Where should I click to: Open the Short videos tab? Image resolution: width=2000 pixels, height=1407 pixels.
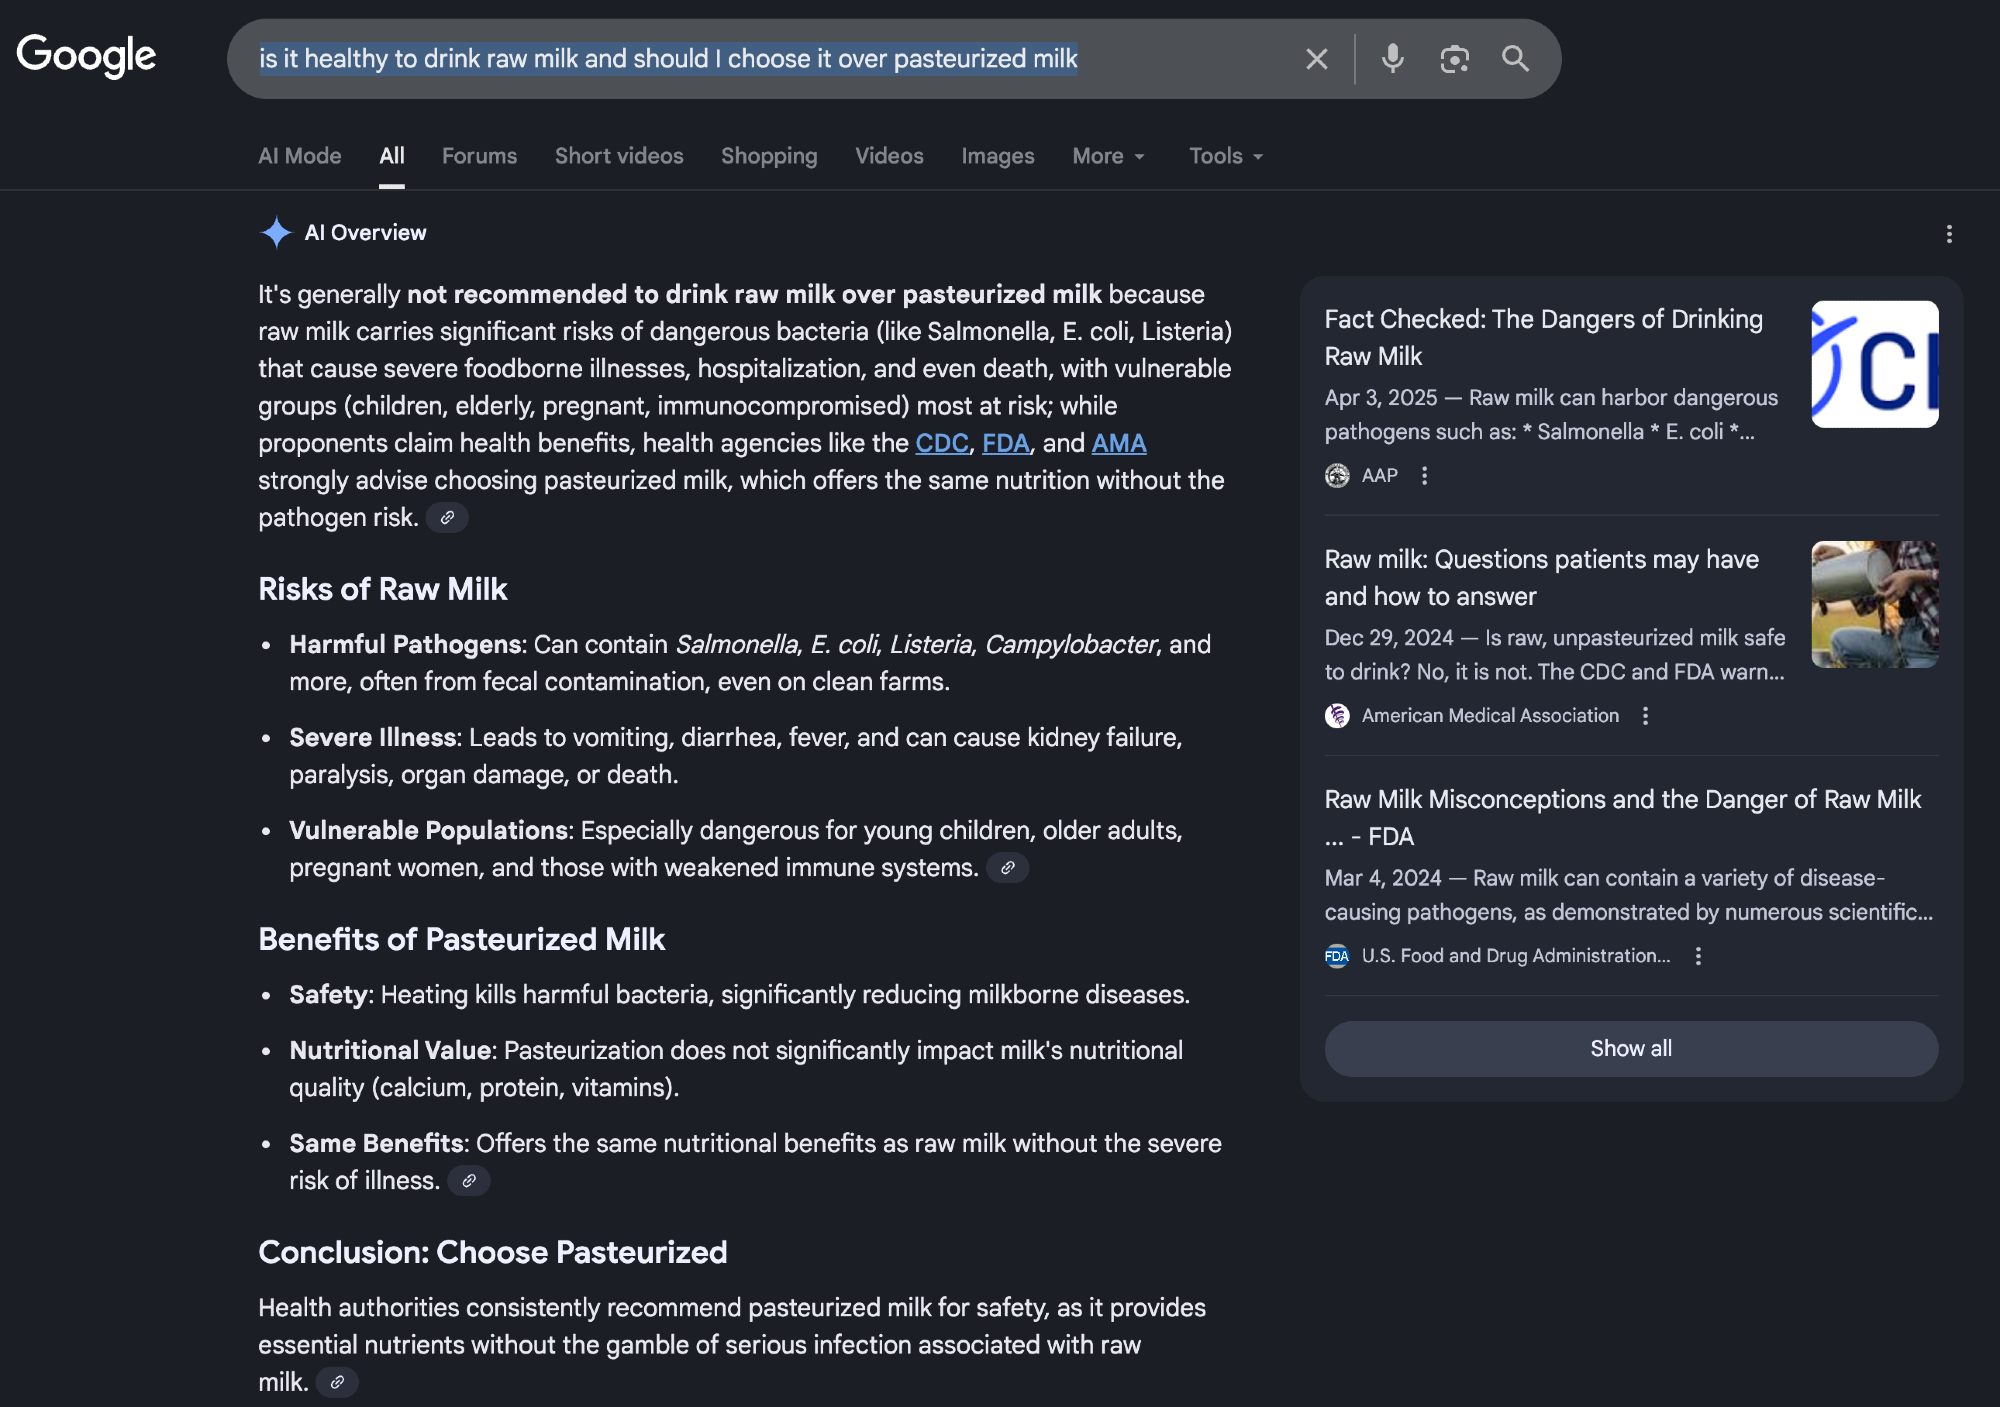619,156
